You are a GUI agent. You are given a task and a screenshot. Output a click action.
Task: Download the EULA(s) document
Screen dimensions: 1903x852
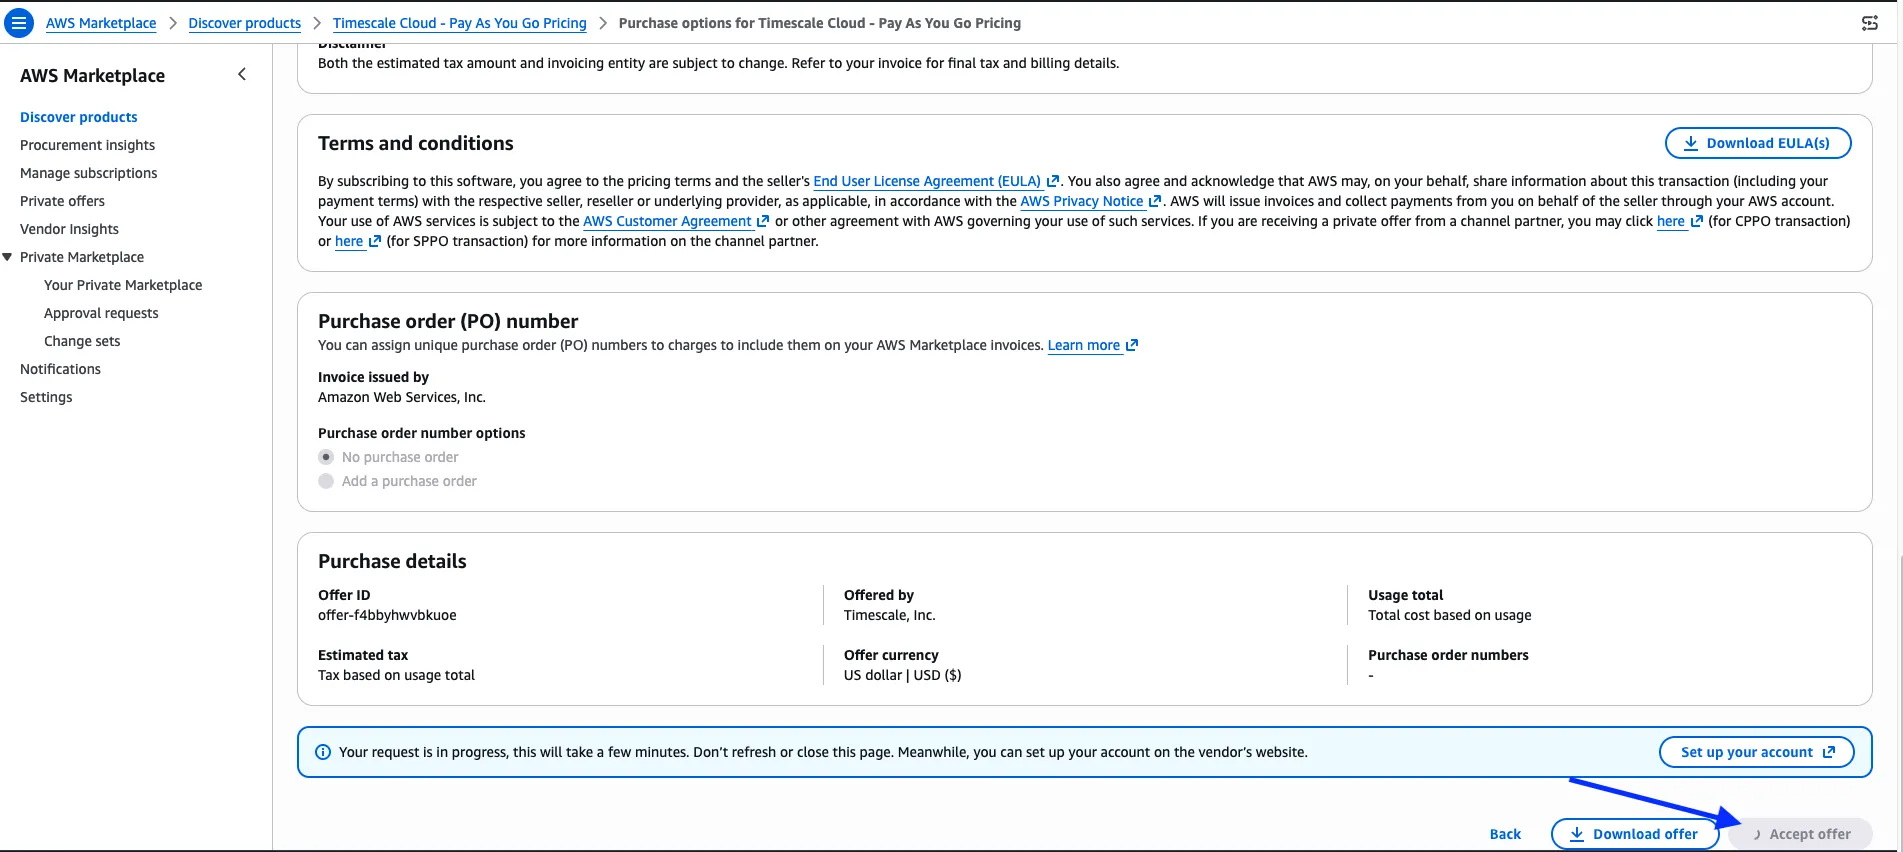(1758, 143)
